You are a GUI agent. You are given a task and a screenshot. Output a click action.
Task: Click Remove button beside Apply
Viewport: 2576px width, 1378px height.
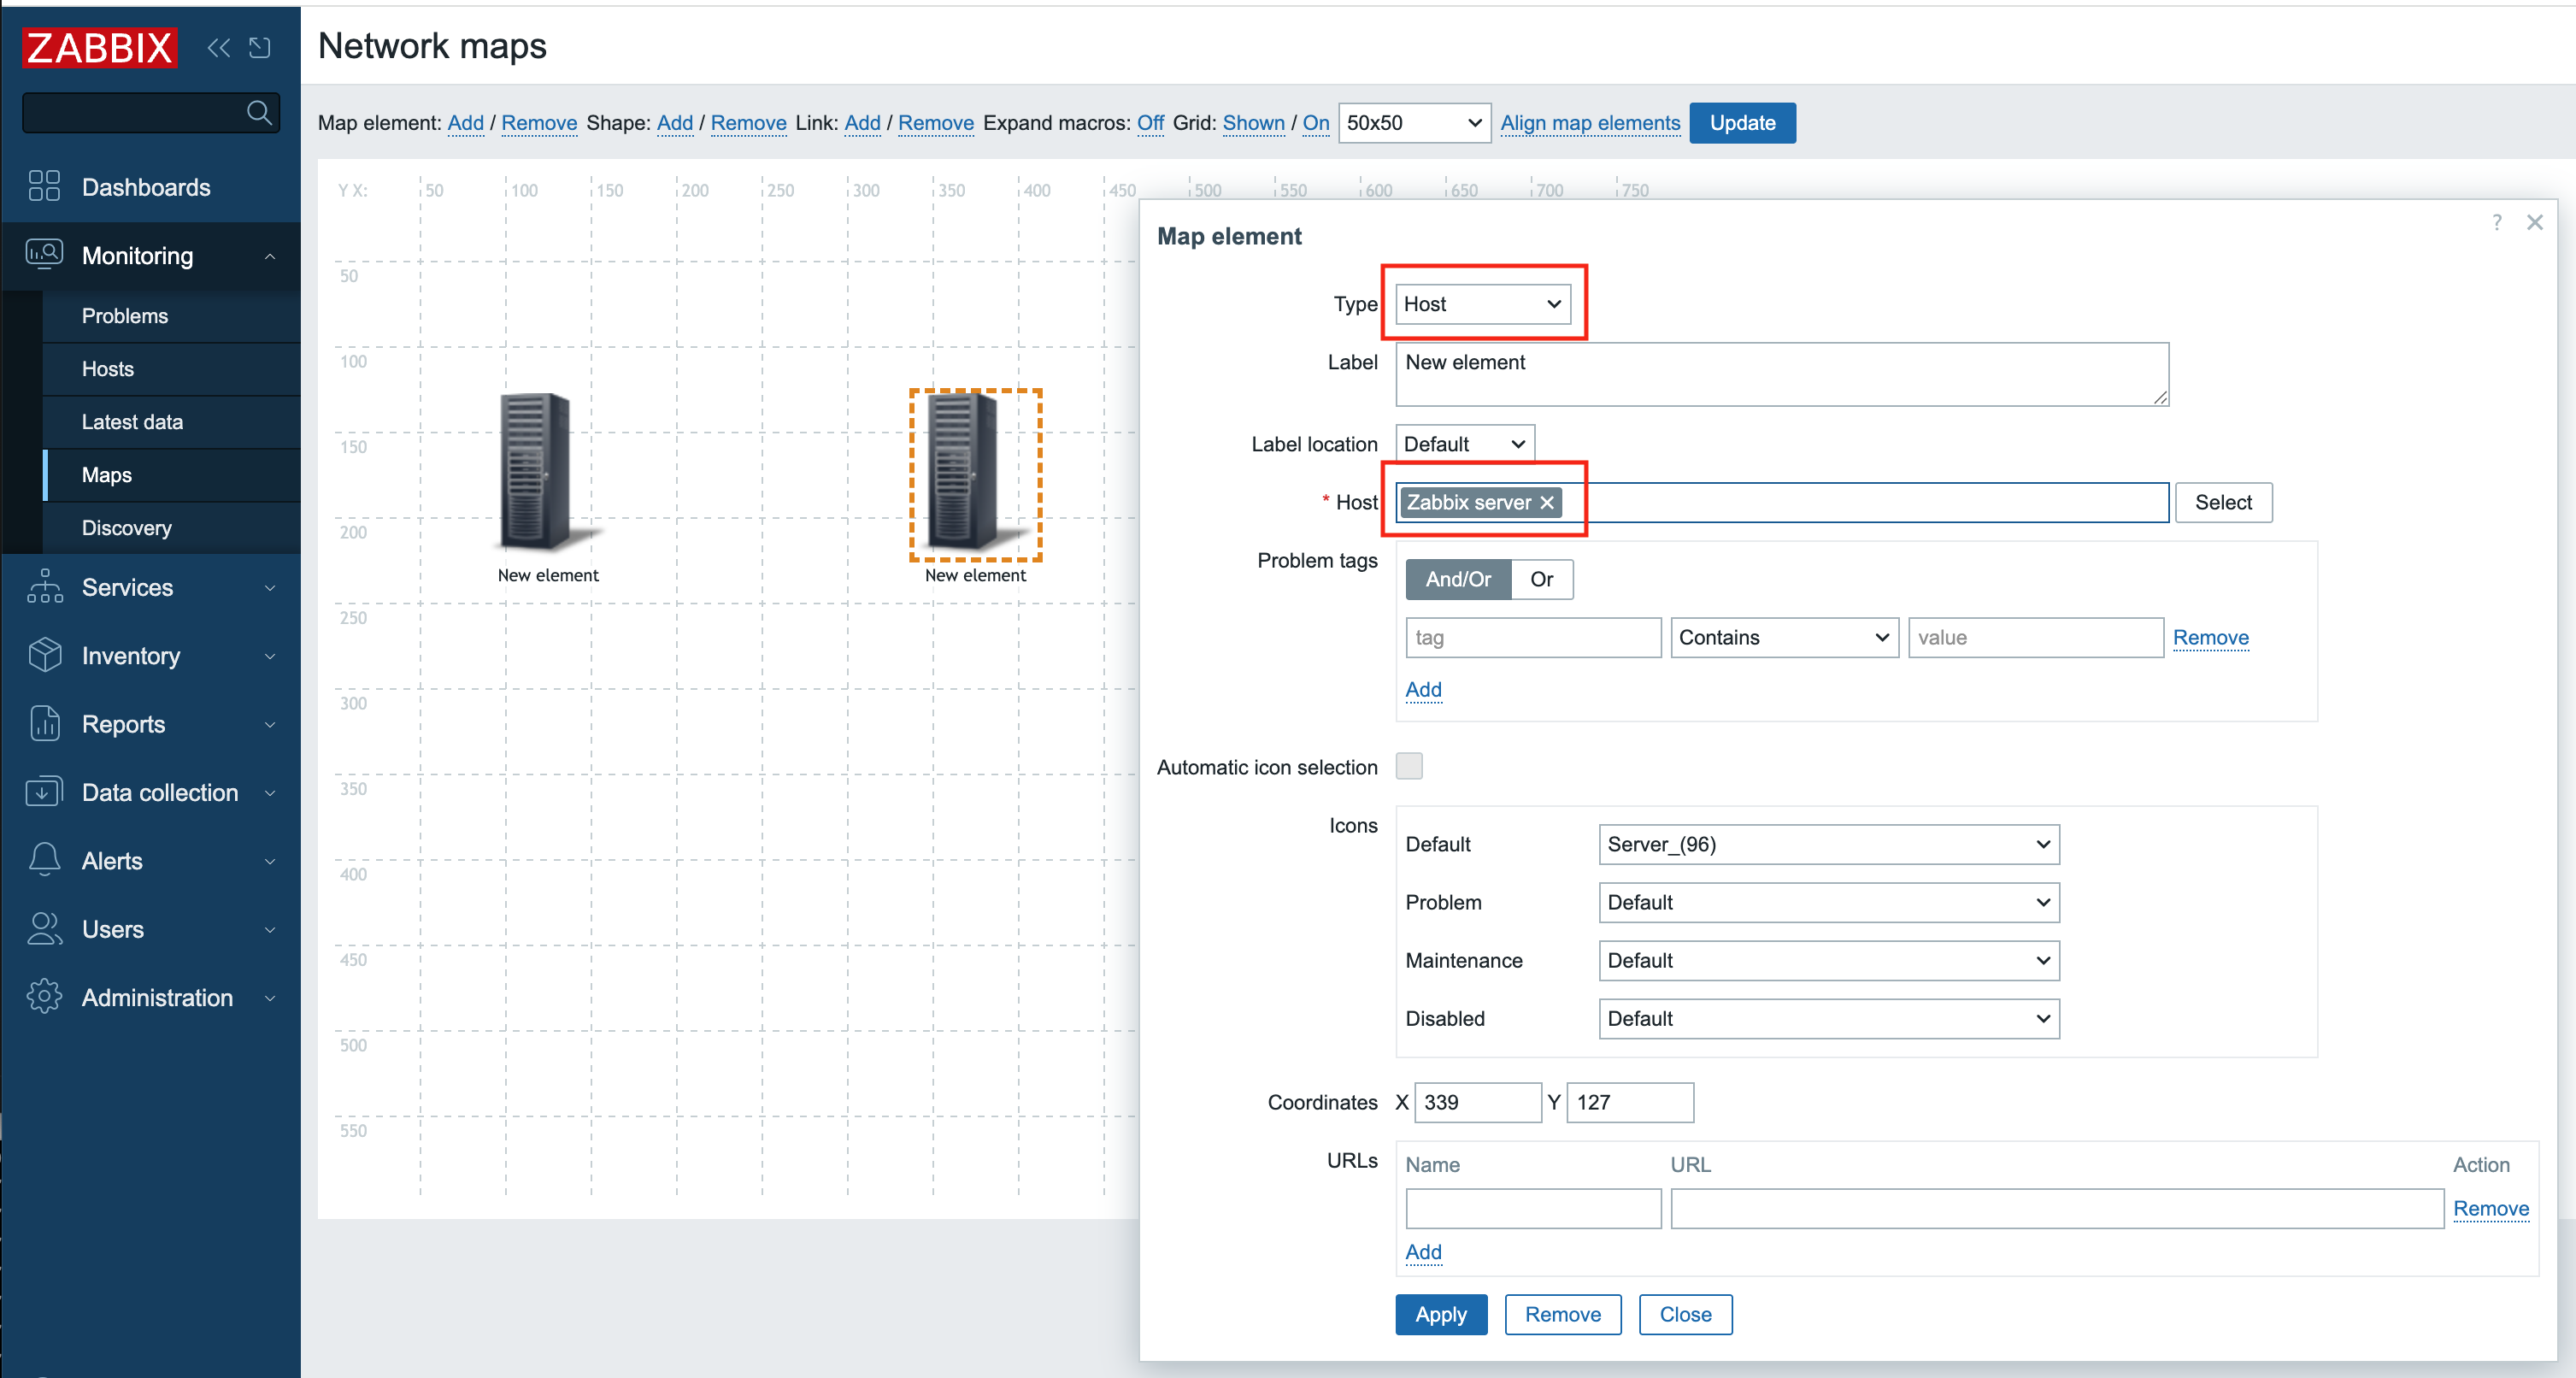tap(1563, 1314)
